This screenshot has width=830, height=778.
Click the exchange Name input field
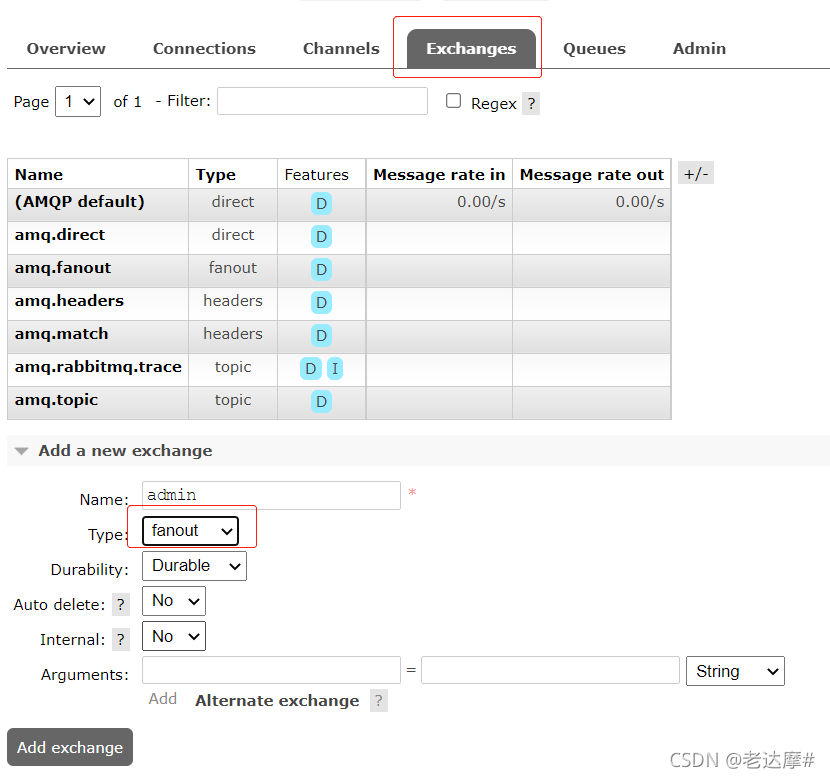coord(272,495)
